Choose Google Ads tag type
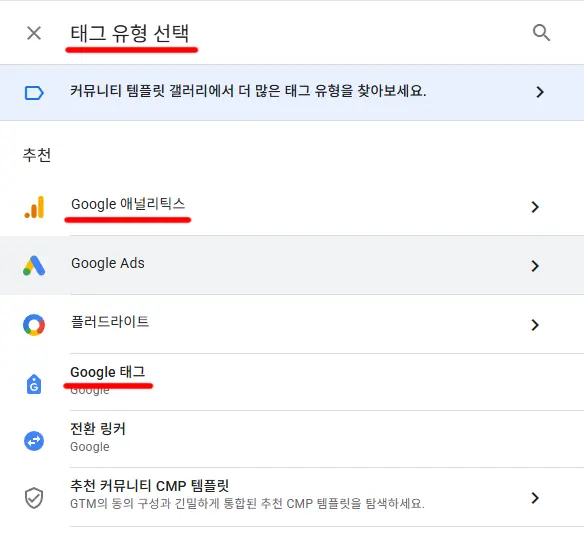Image resolution: width=584 pixels, height=536 pixels. (108, 263)
